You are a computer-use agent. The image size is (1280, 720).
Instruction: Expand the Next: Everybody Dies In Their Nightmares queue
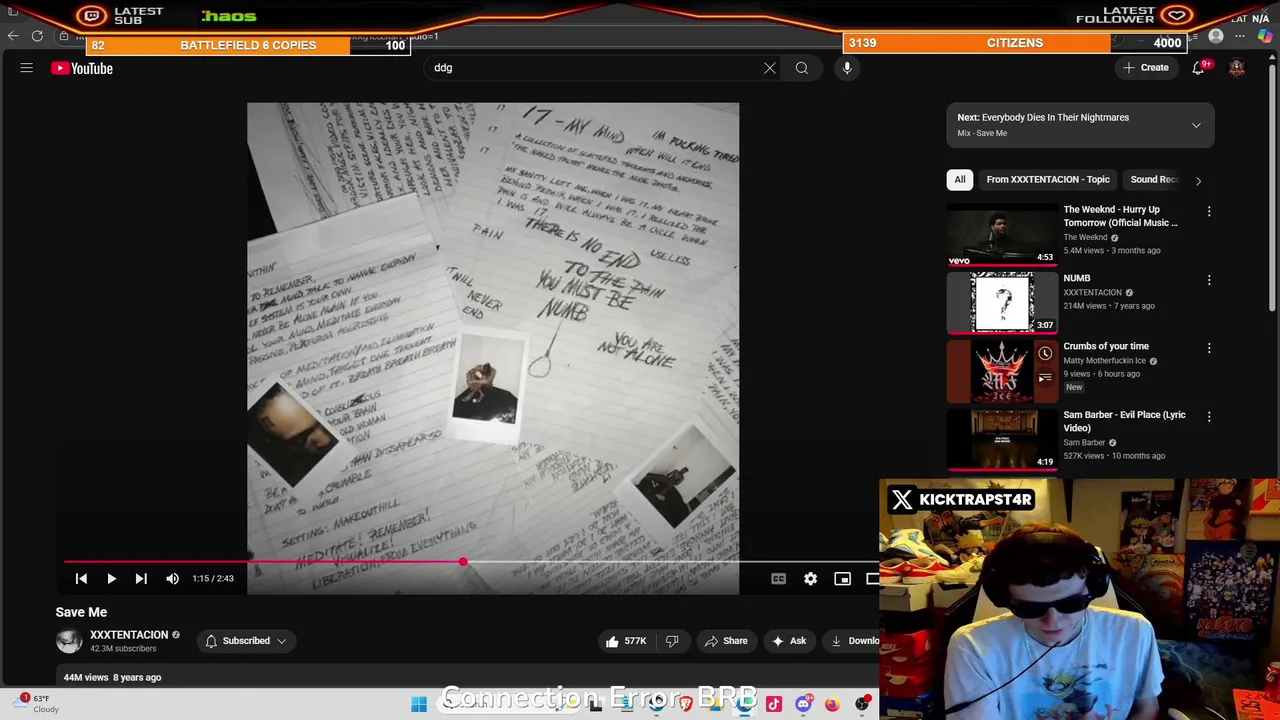1196,125
